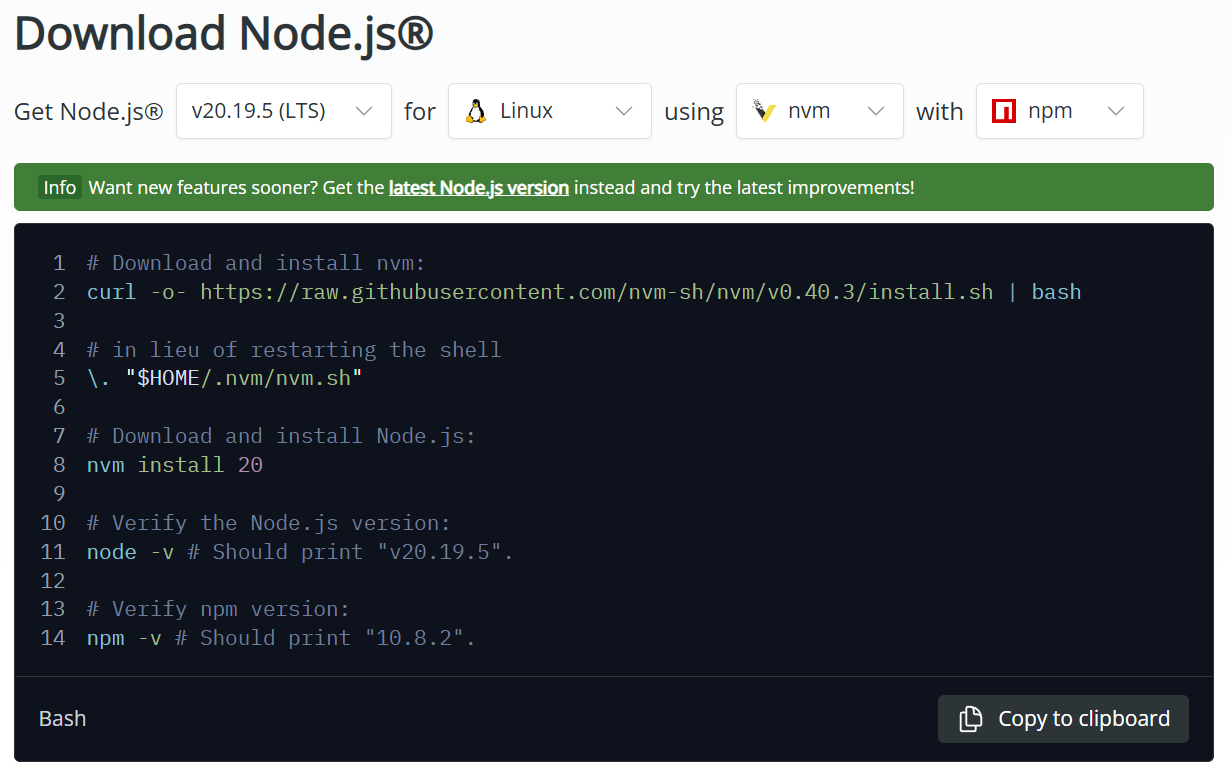Click the Linux penguin icon
The image size is (1231, 776).
coord(476,111)
